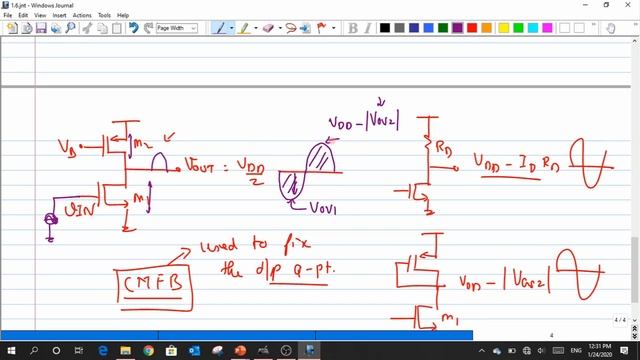Screen dimensions: 640x360
Task: Toggle Bold formatting
Action: tap(353, 28)
